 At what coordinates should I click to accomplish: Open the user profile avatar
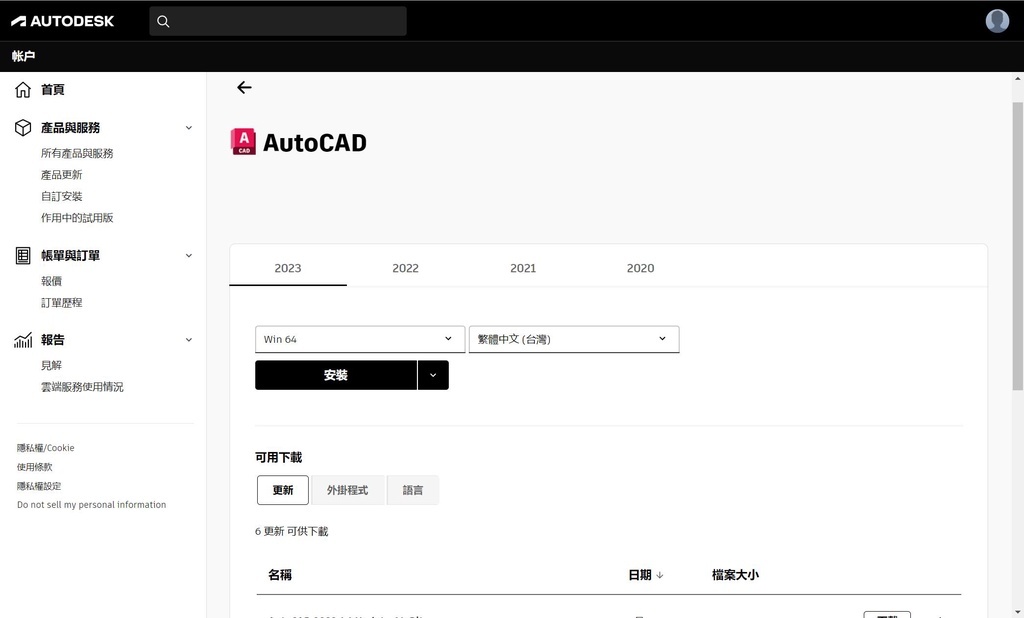[997, 21]
